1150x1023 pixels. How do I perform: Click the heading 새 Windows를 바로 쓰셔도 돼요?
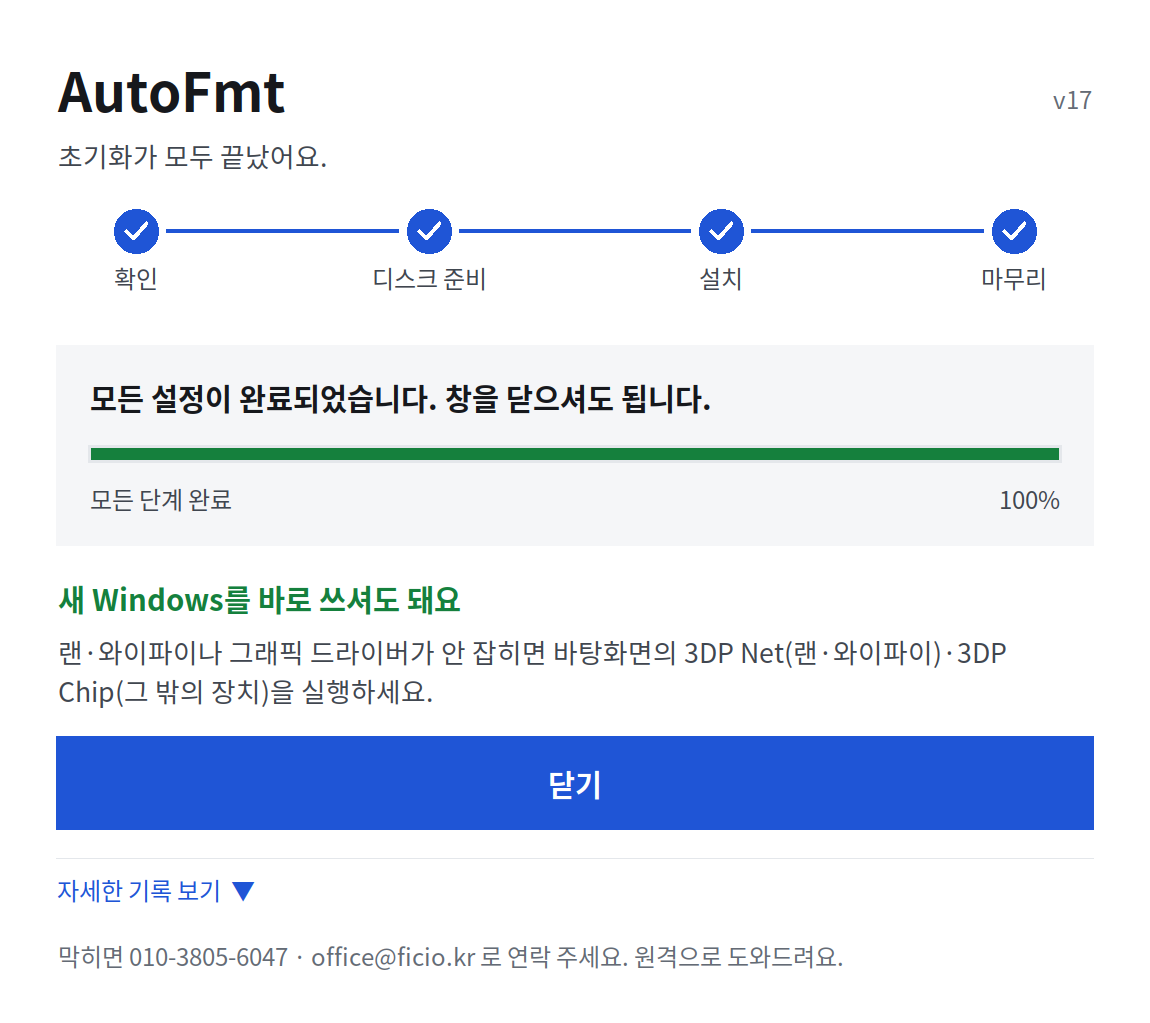pyautogui.click(x=259, y=600)
